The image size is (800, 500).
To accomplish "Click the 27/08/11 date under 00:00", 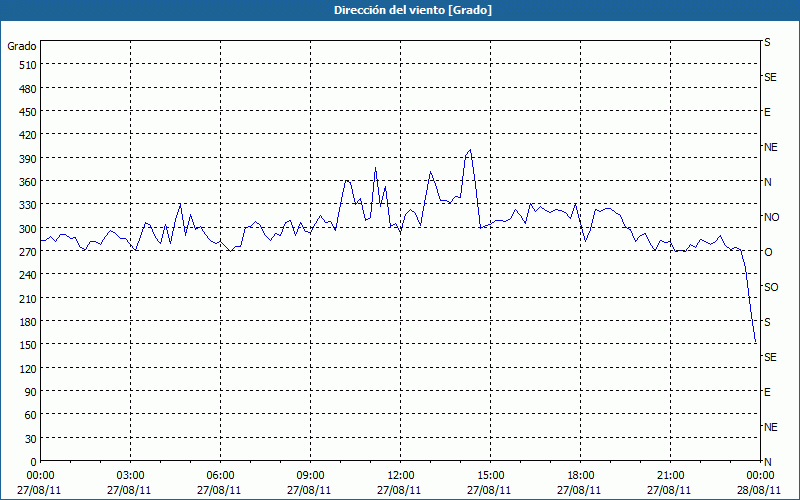I will (39, 490).
